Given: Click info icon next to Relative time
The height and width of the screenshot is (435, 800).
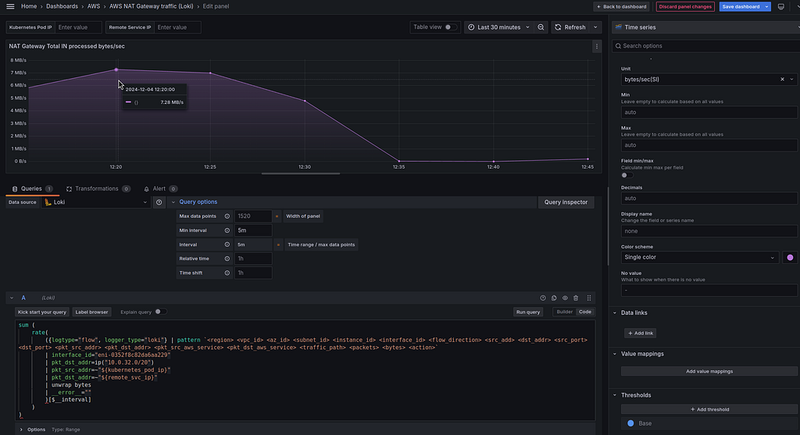Looking at the screenshot, I should point(227,259).
